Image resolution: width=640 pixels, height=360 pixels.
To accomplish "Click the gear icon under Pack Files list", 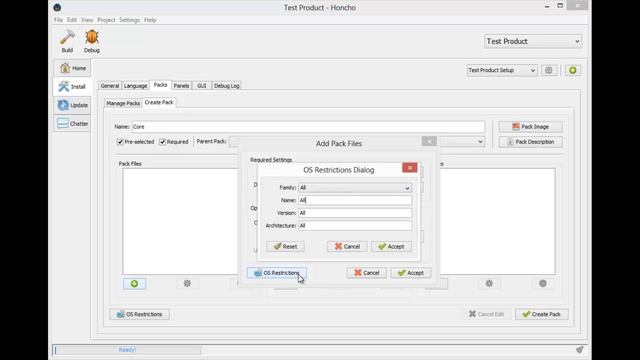I will click(187, 283).
